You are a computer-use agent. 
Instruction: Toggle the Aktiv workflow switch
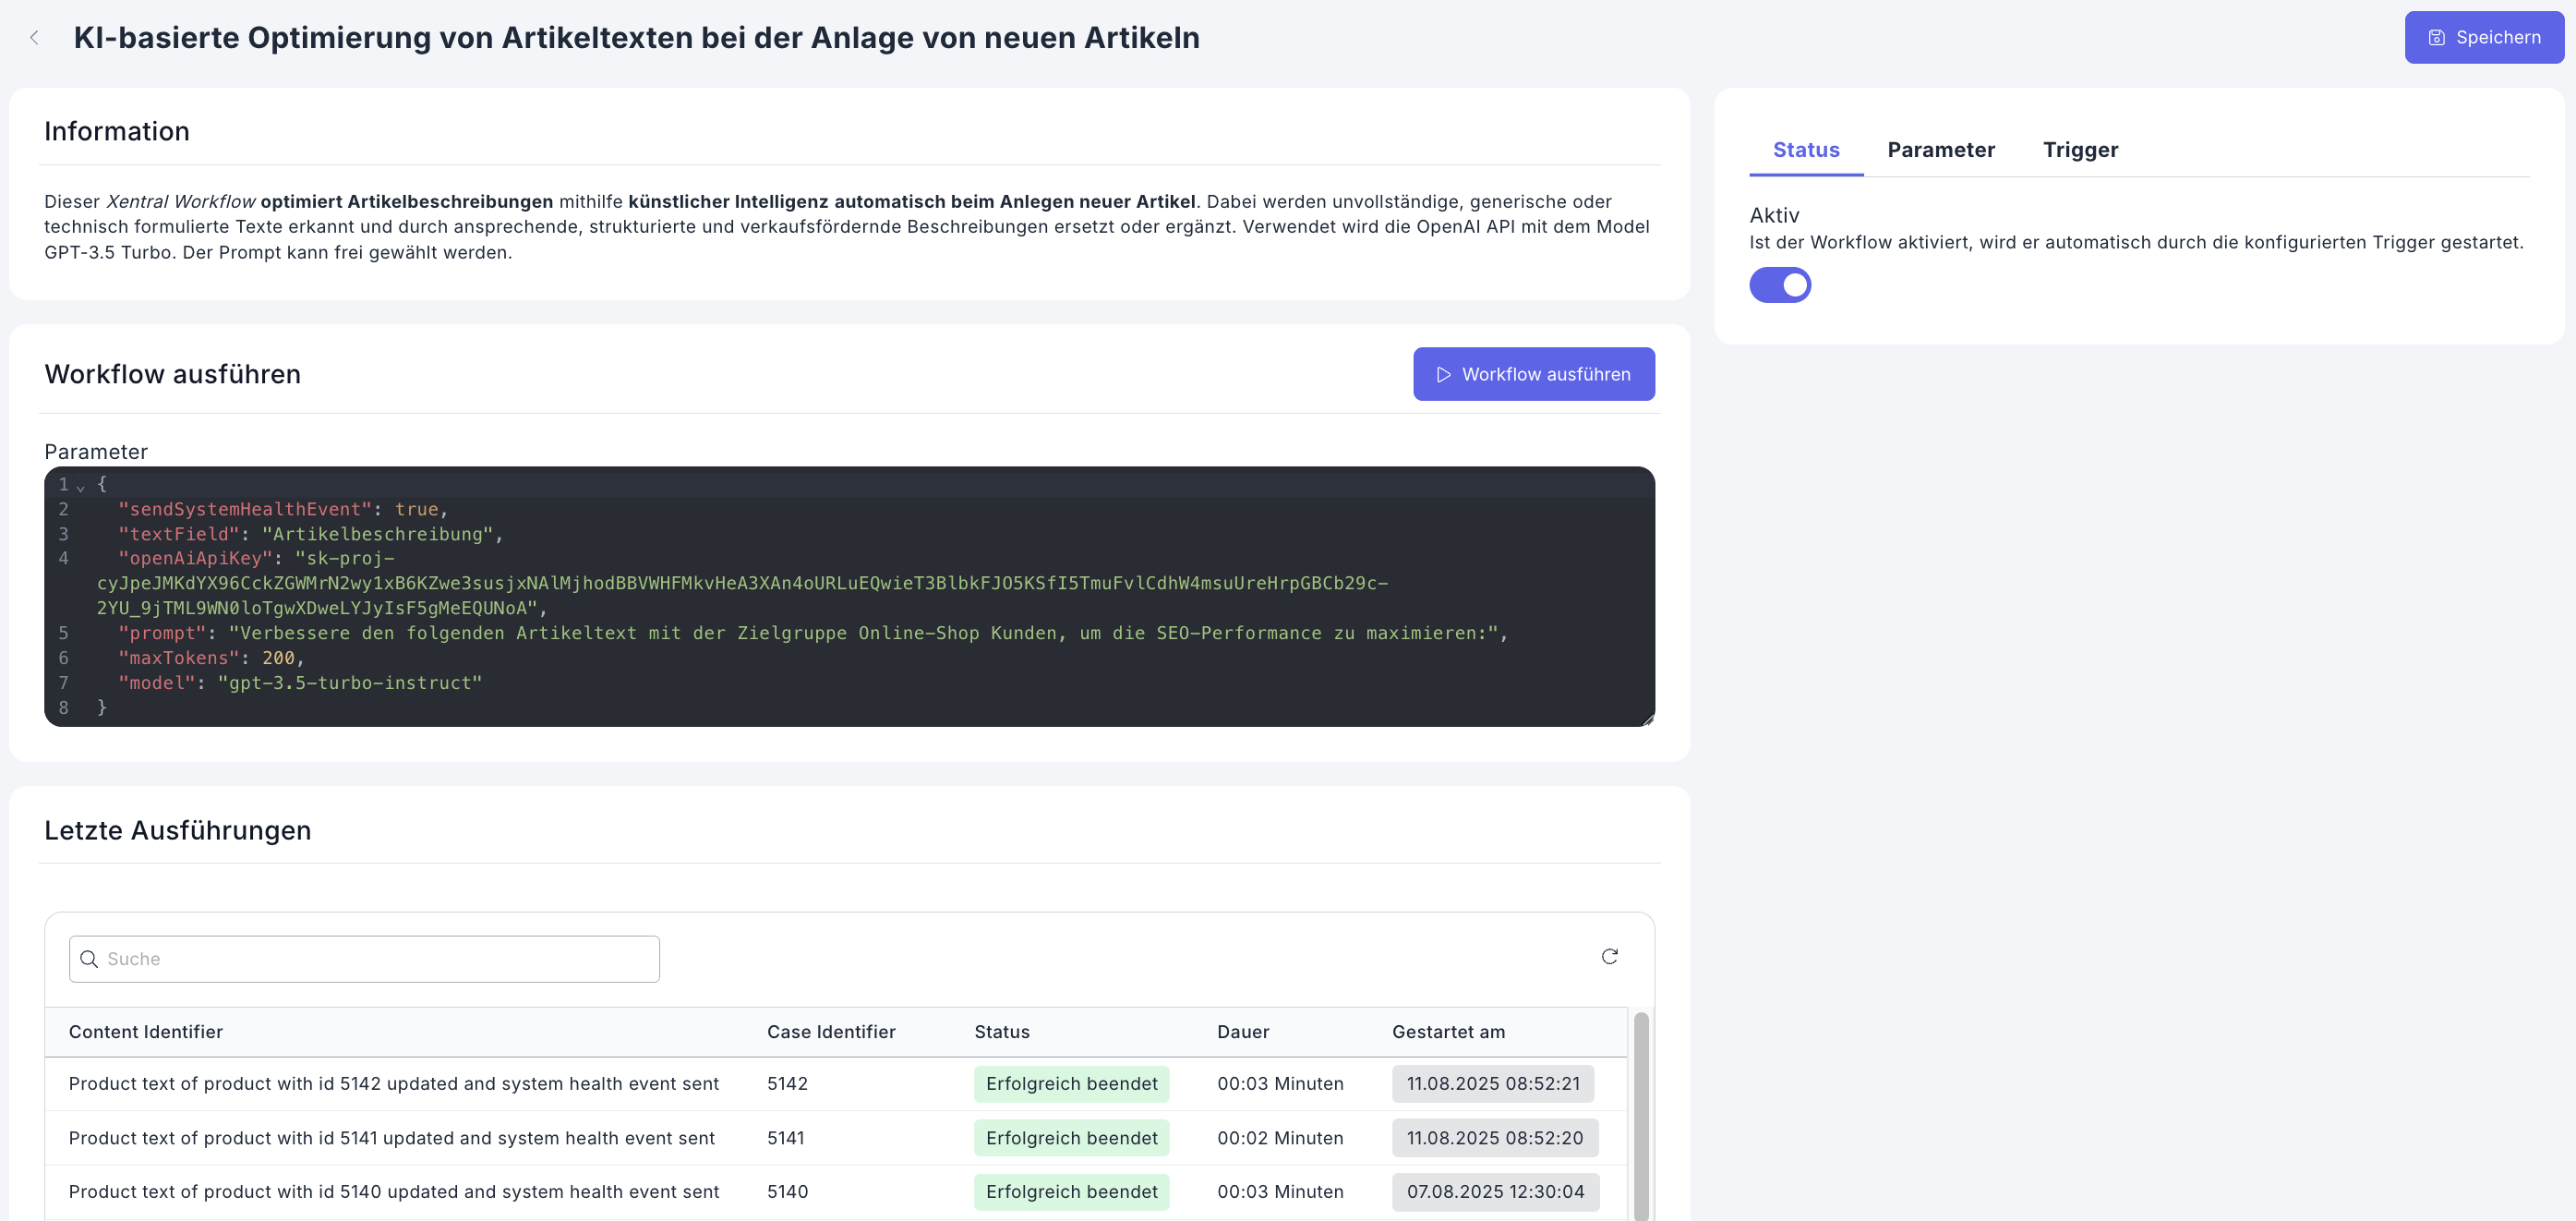point(1779,285)
